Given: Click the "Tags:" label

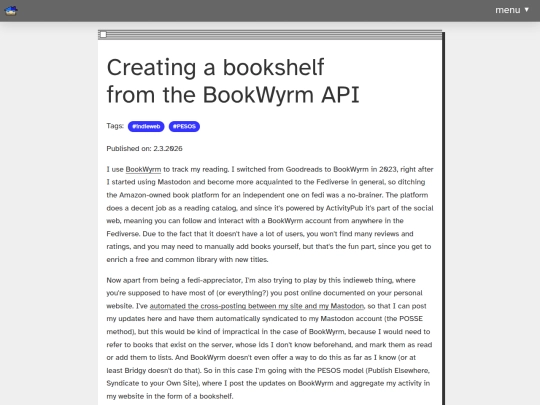Looking at the screenshot, I should 115,126.
